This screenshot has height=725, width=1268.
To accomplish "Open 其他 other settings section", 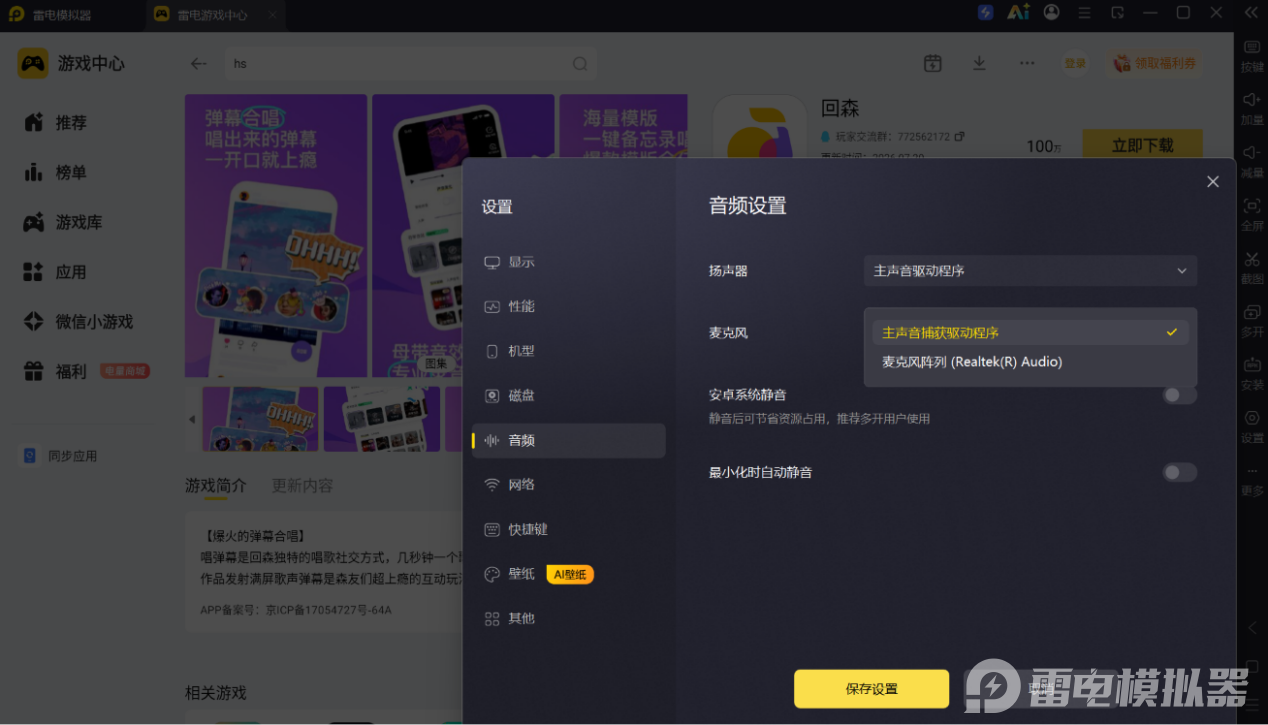I will click(x=568, y=618).
